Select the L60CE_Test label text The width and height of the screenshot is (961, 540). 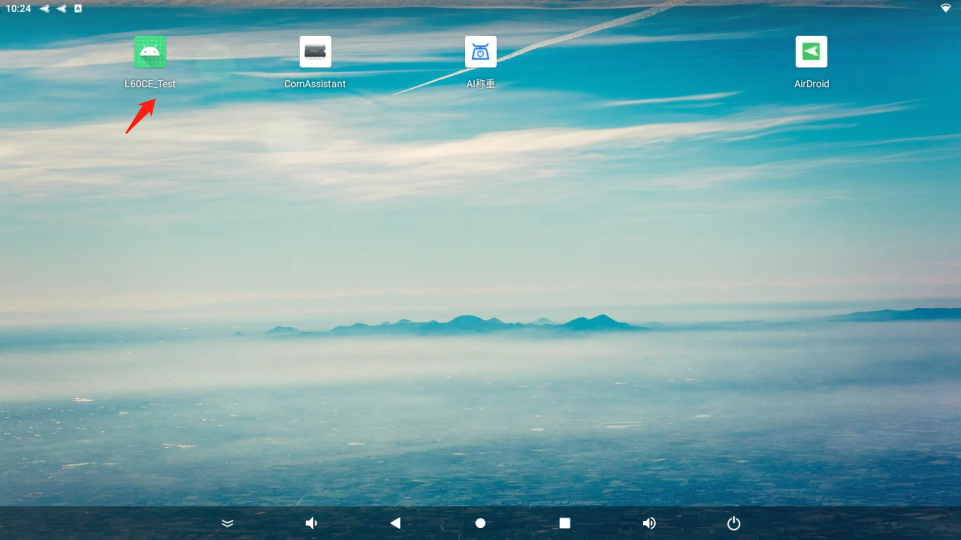coord(150,84)
